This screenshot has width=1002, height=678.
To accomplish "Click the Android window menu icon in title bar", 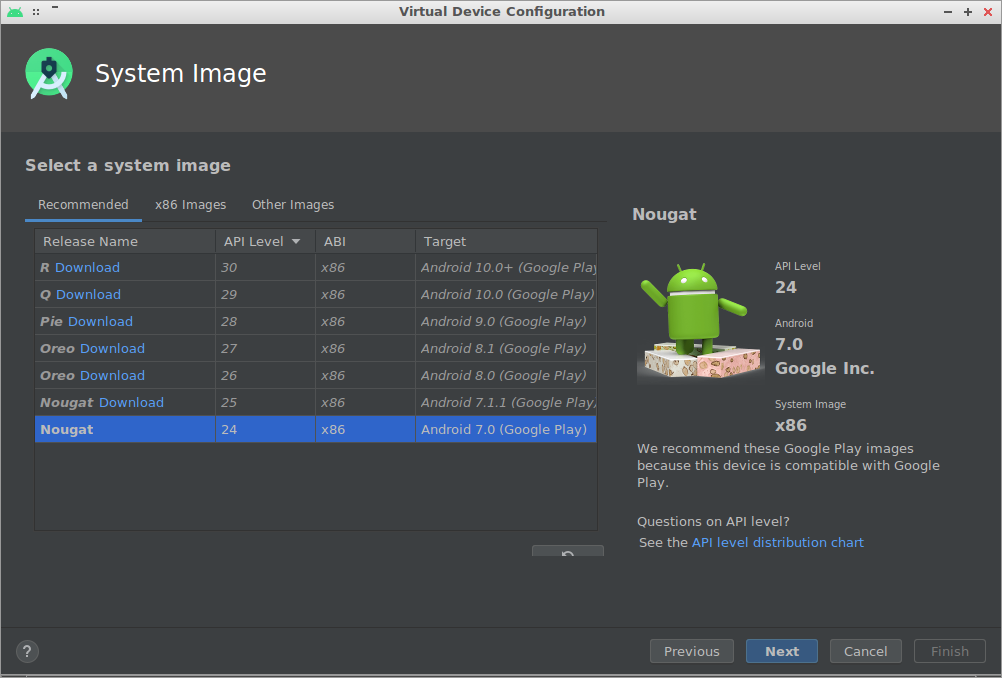I will (15, 12).
